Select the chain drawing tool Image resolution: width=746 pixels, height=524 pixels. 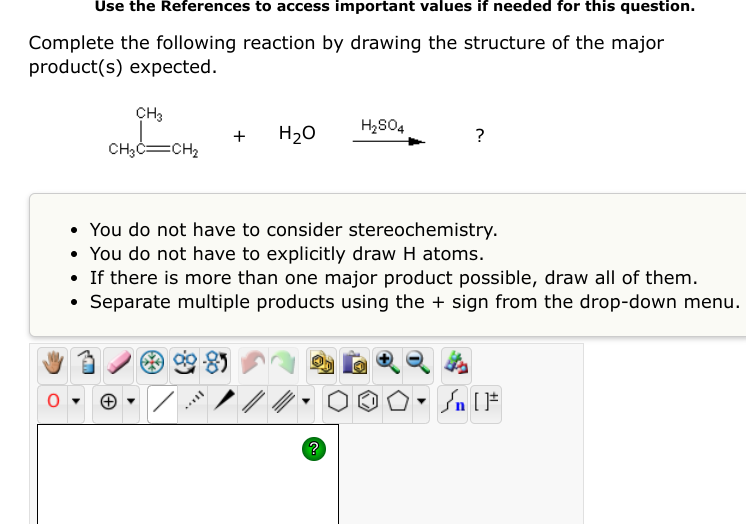tap(452, 402)
